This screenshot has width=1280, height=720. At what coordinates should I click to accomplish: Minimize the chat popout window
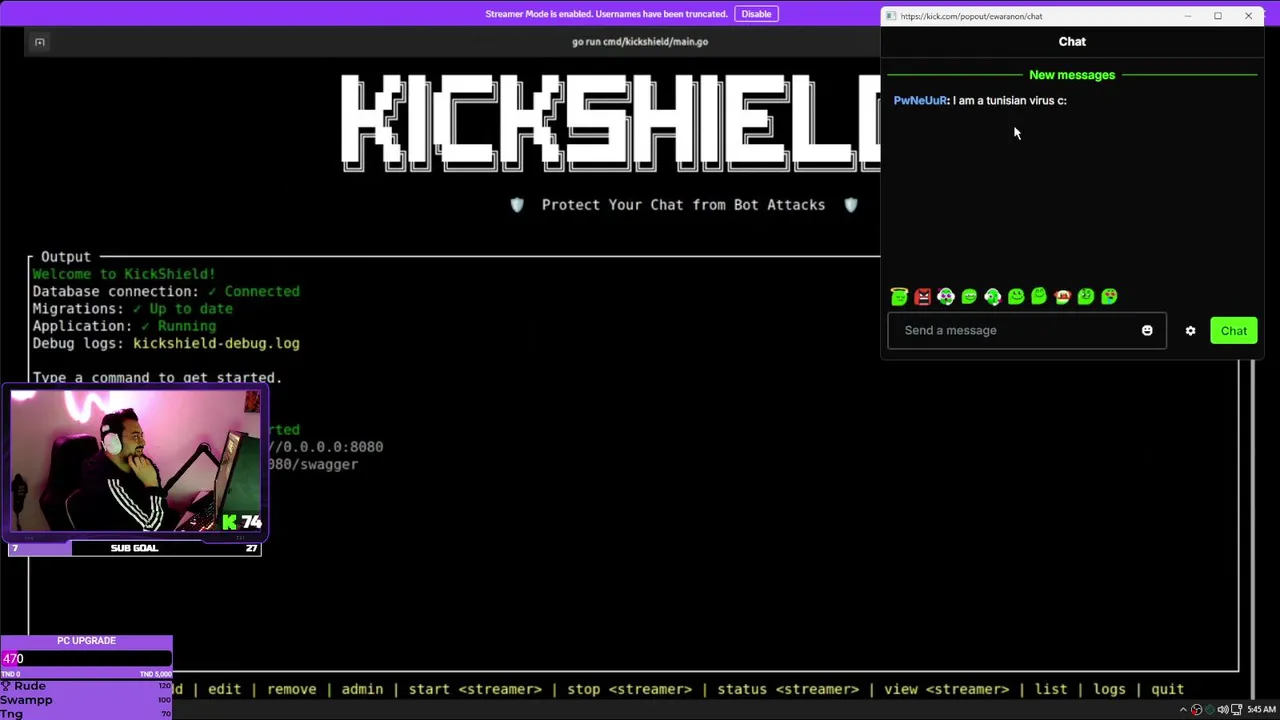1188,16
